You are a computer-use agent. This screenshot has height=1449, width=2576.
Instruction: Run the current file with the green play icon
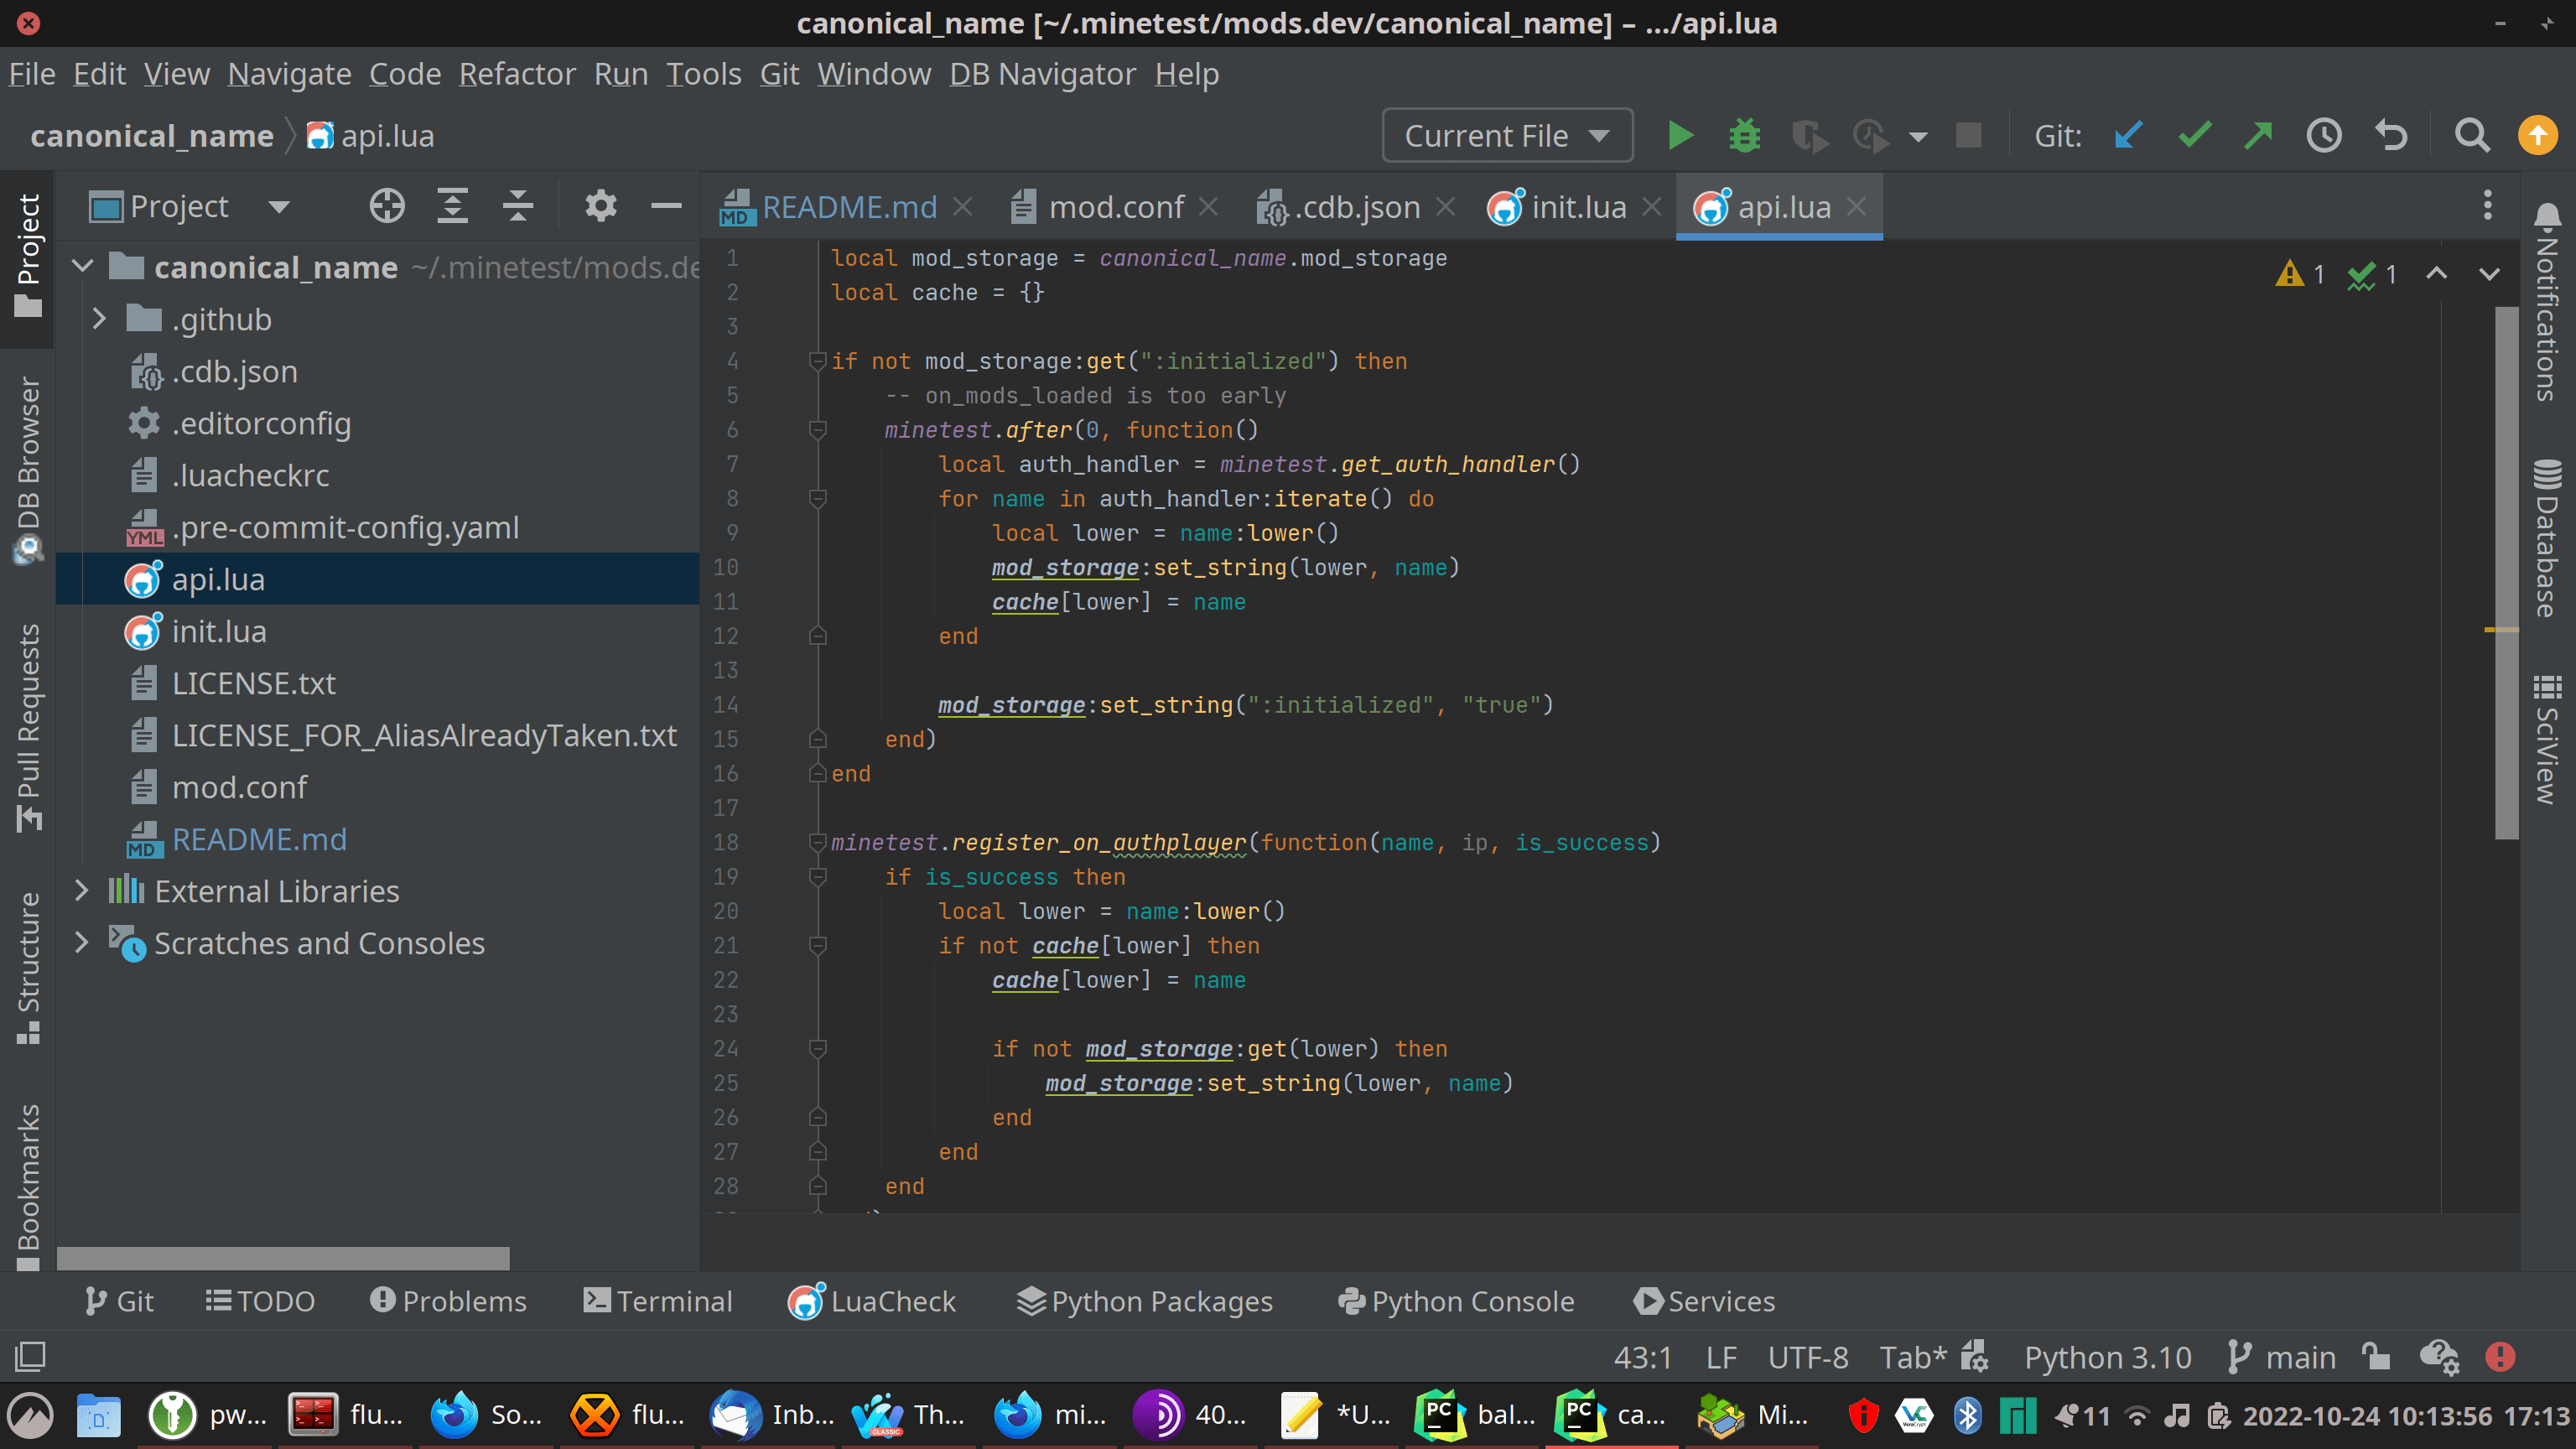click(x=1680, y=135)
